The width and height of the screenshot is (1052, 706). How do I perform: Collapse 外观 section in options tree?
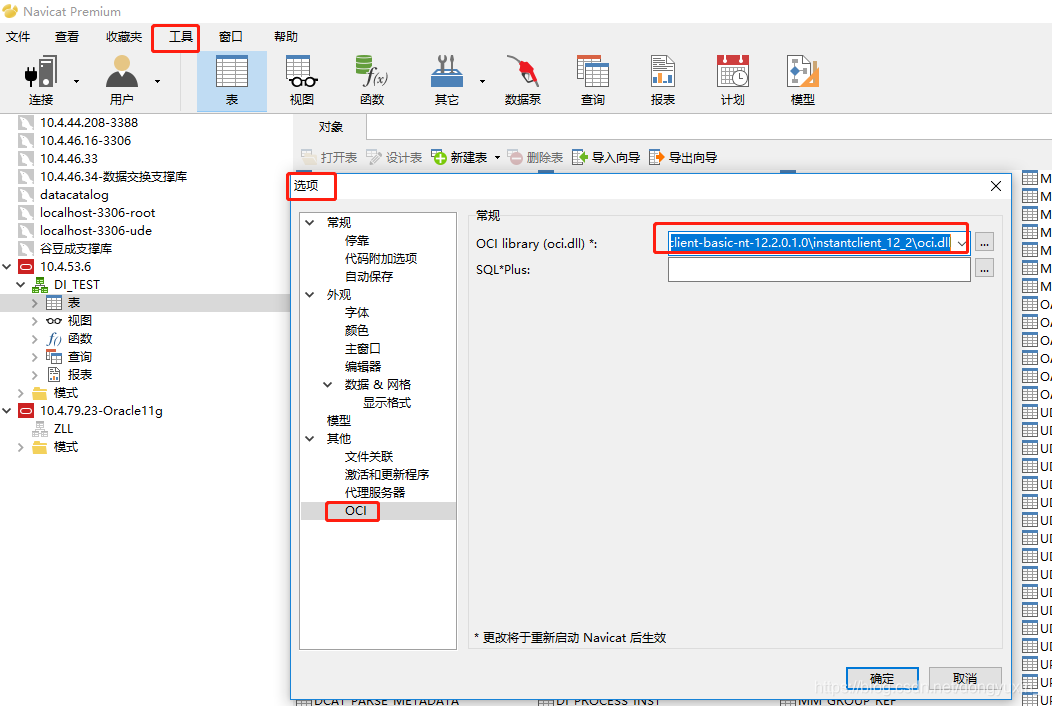310,295
